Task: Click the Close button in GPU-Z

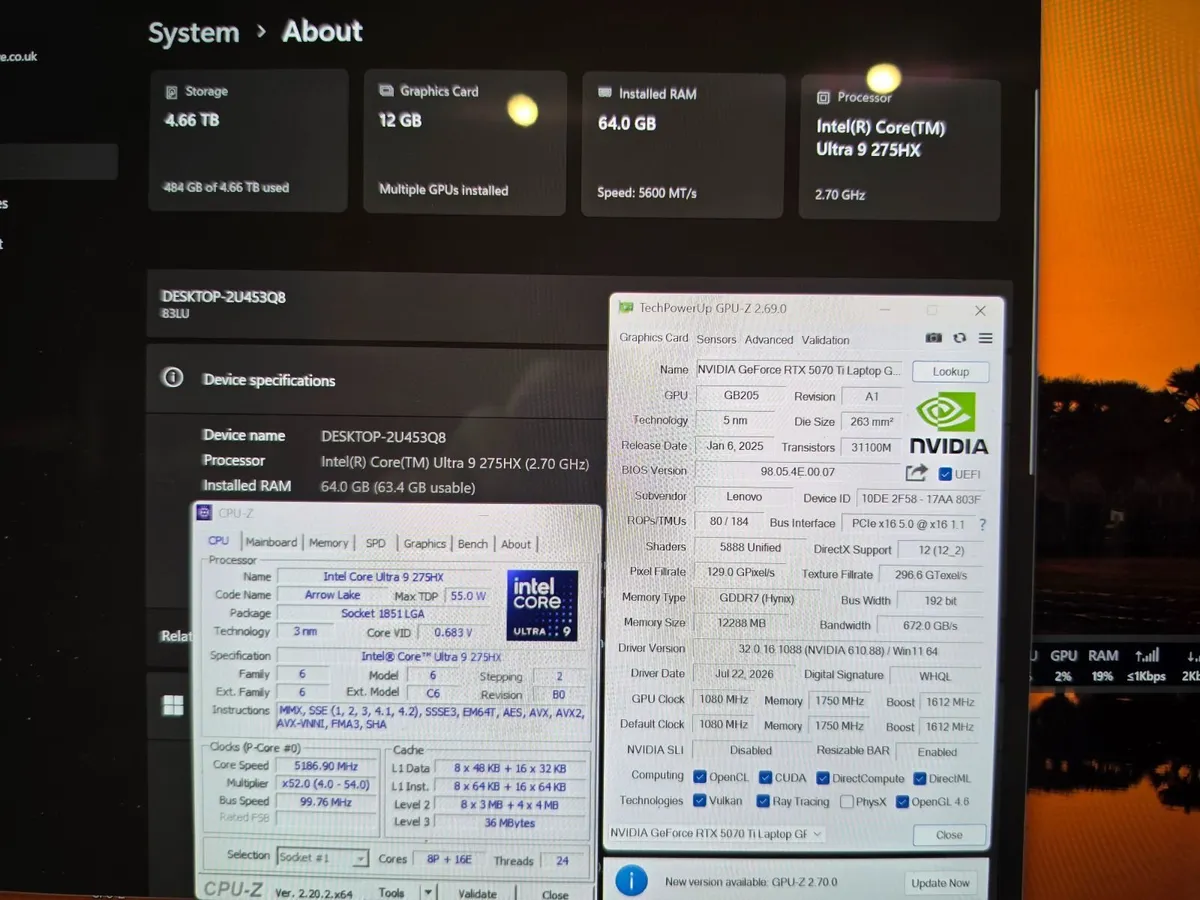Action: tap(949, 835)
